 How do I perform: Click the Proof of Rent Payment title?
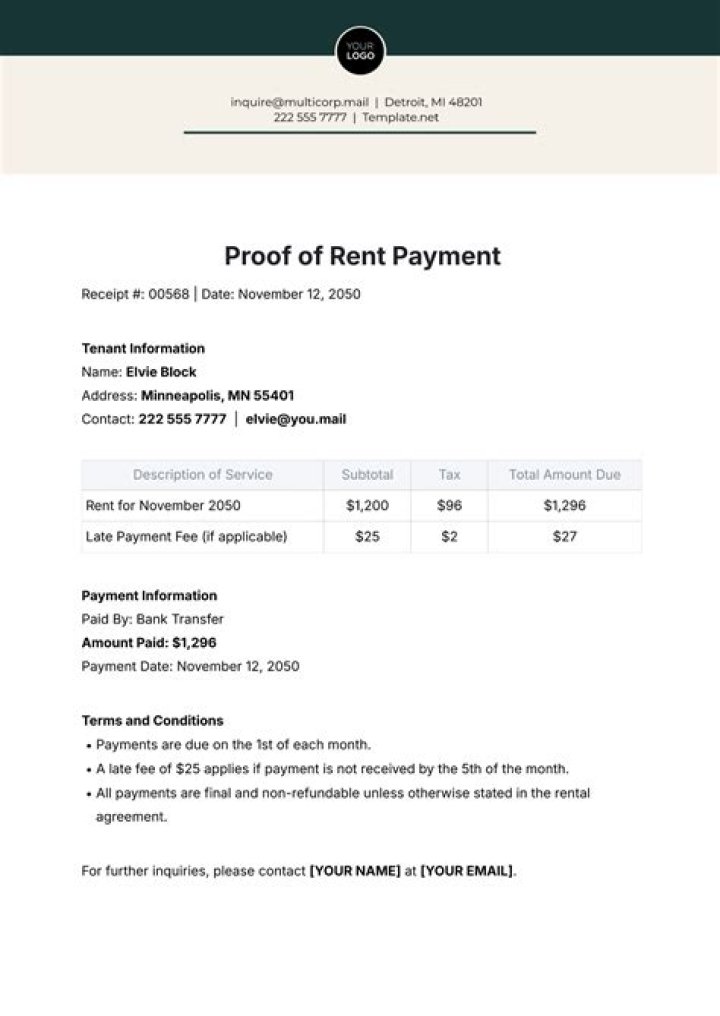coord(362,256)
